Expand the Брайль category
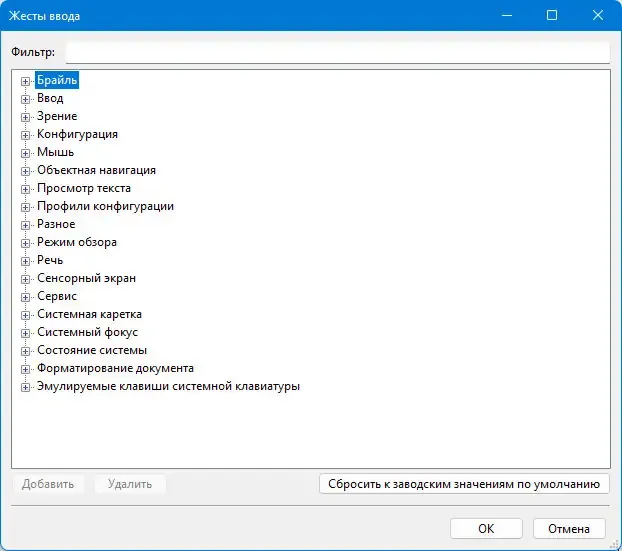 tap(25, 81)
